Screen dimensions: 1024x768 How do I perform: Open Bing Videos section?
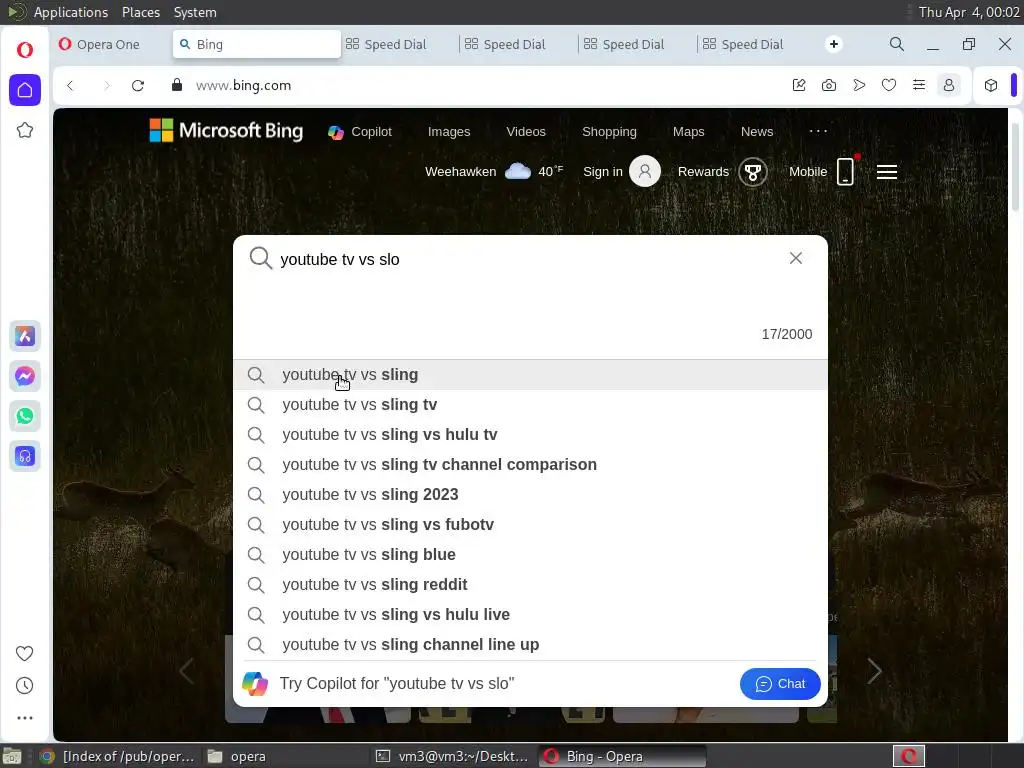[526, 131]
